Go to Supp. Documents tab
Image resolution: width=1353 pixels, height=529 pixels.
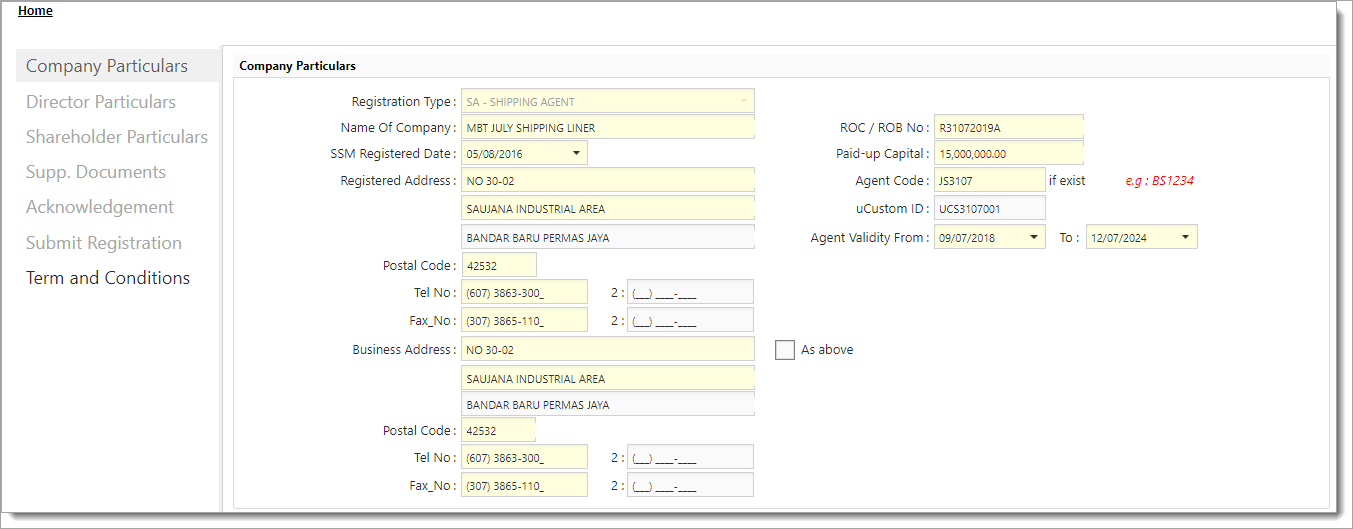[96, 172]
